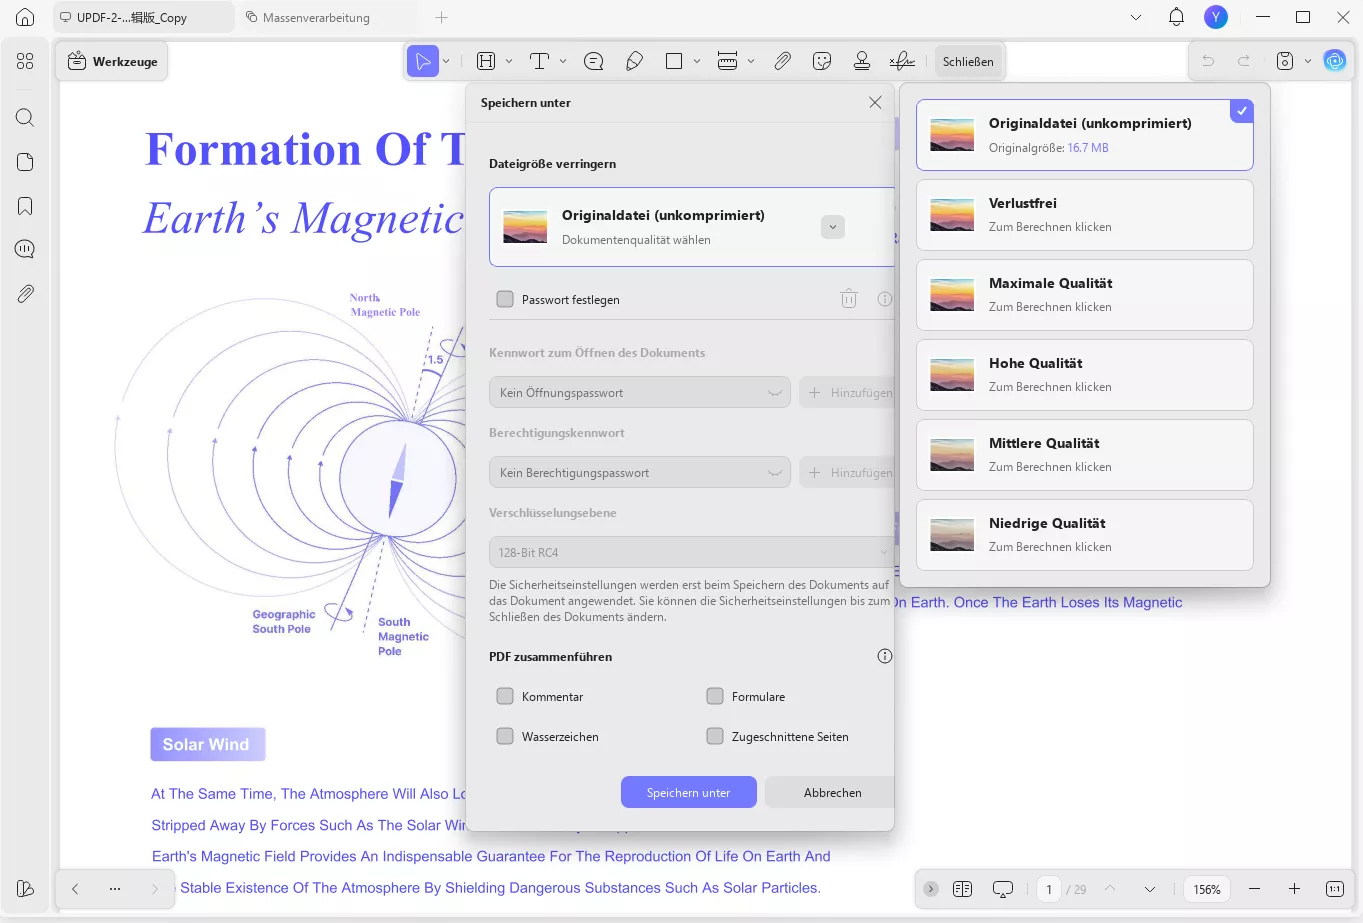This screenshot has width=1363, height=923.
Task: Select the pencil drawing tool
Action: [x=634, y=61]
